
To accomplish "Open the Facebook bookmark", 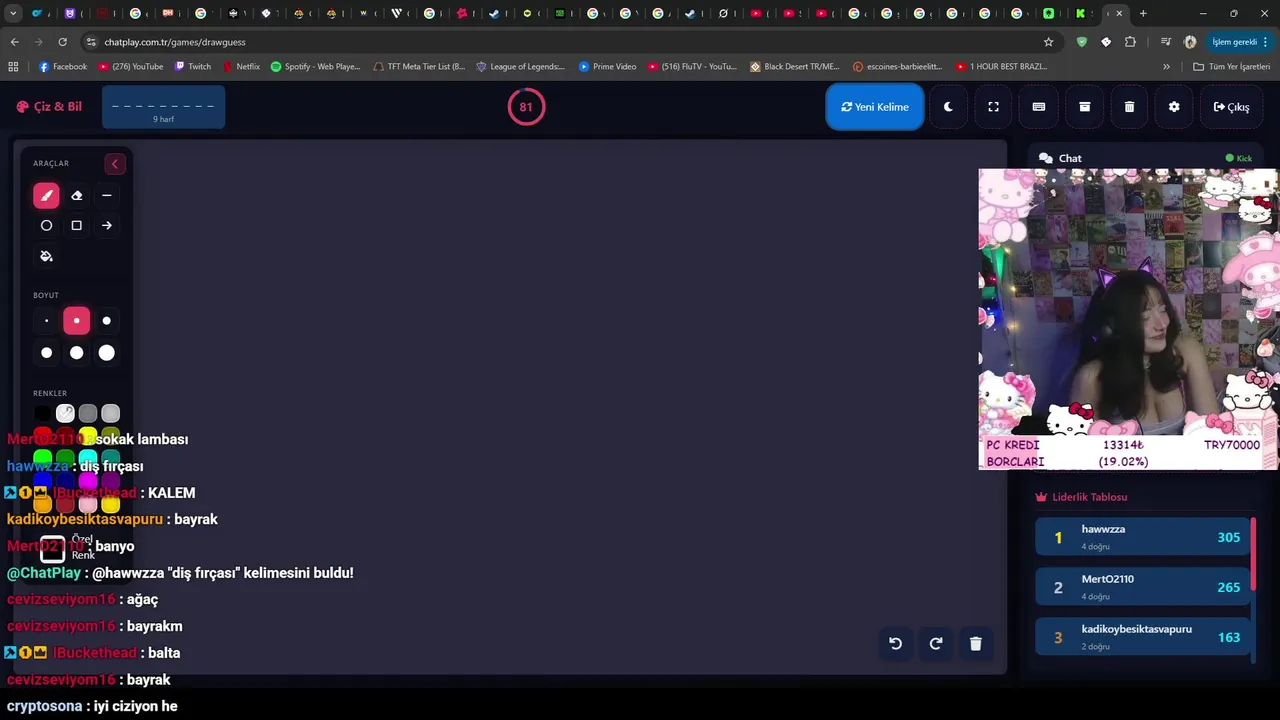I will point(62,67).
